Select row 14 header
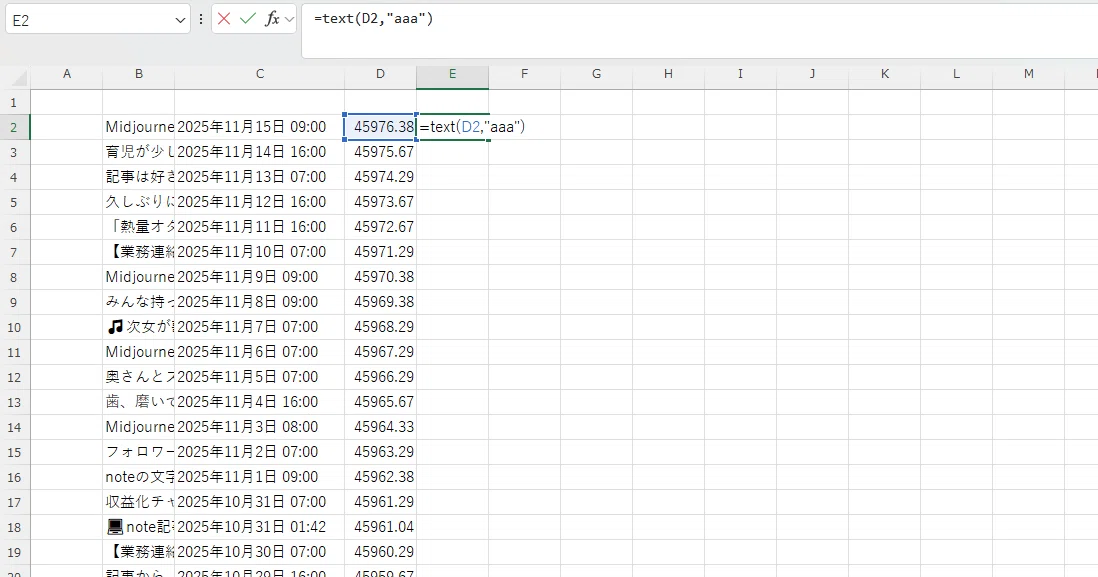Screen dimensions: 1098x577 pyautogui.click(x=15, y=427)
